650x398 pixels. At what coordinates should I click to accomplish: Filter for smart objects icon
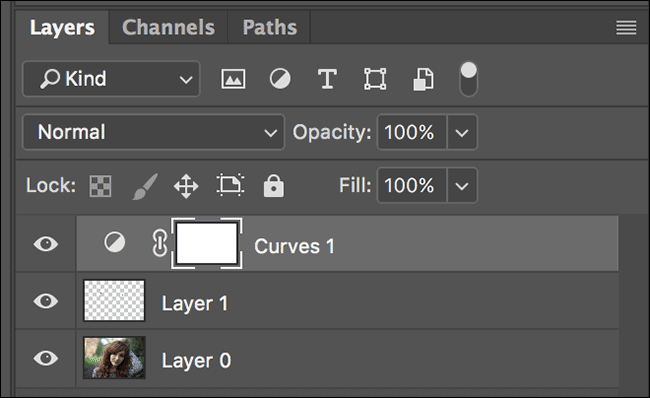click(423, 79)
